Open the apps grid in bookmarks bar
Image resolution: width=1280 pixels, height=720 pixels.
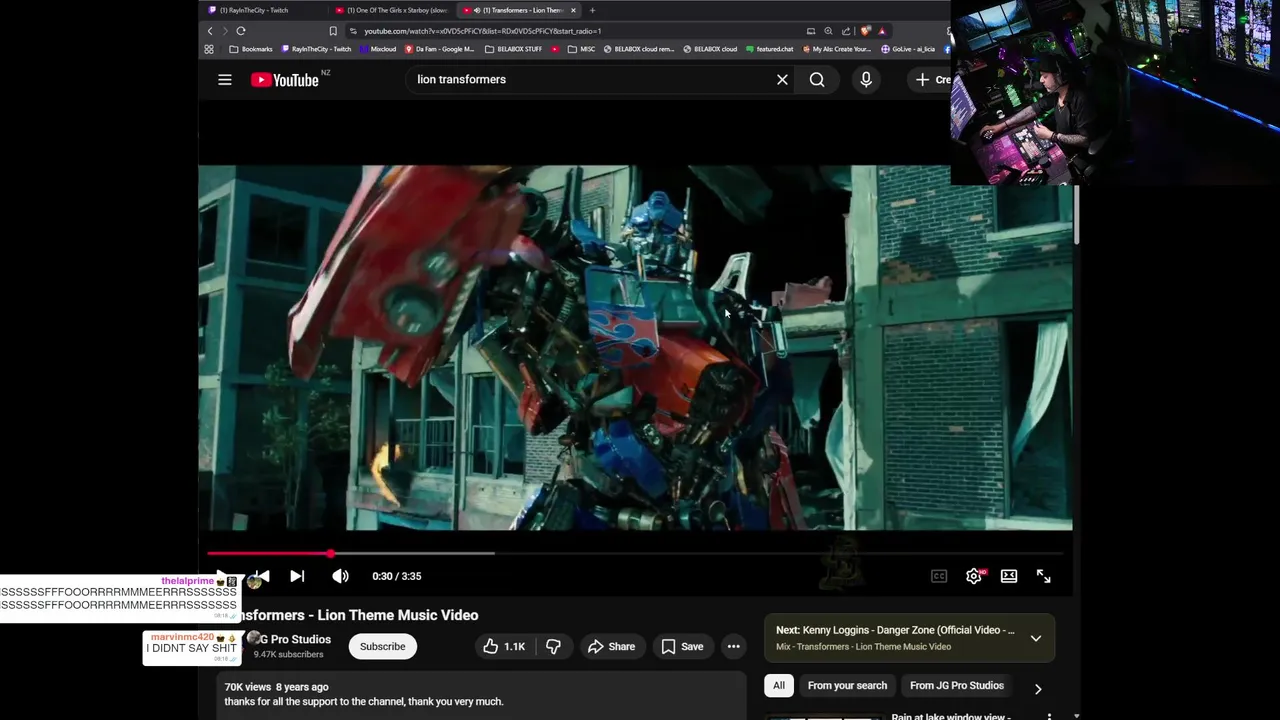pos(209,49)
